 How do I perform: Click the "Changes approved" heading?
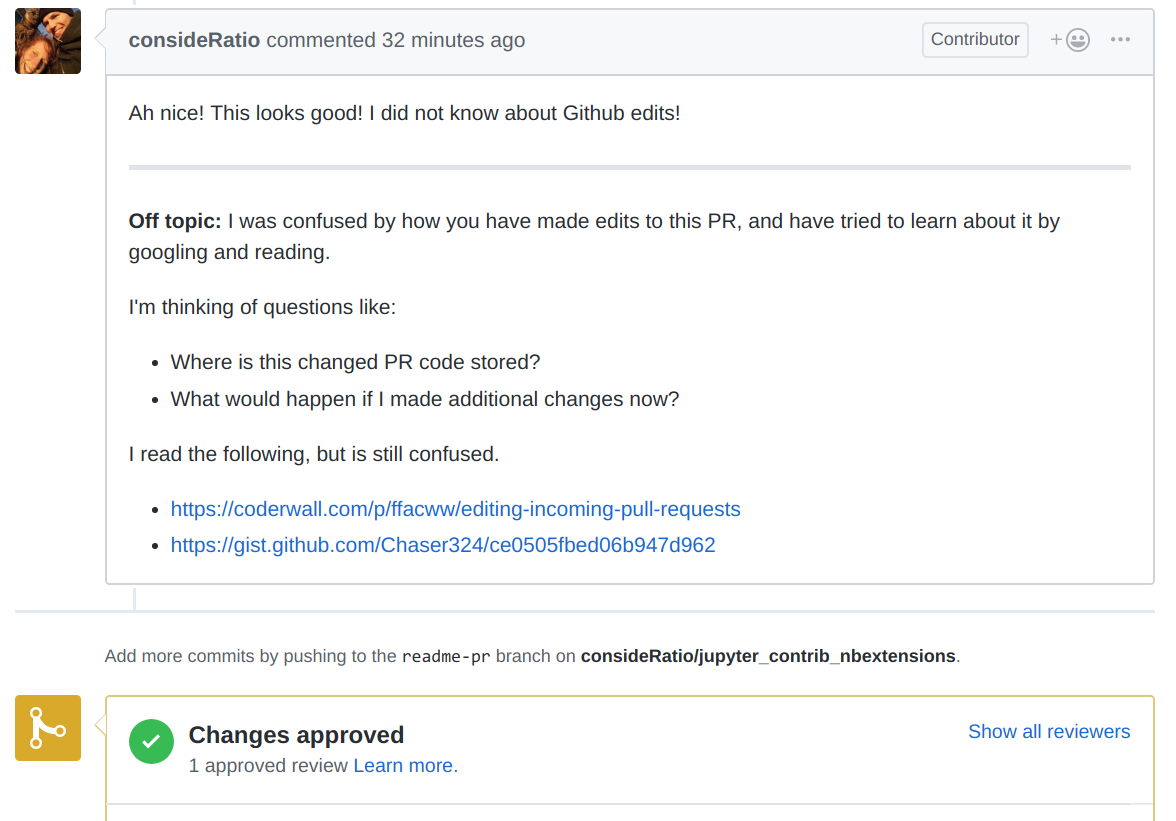(x=296, y=735)
